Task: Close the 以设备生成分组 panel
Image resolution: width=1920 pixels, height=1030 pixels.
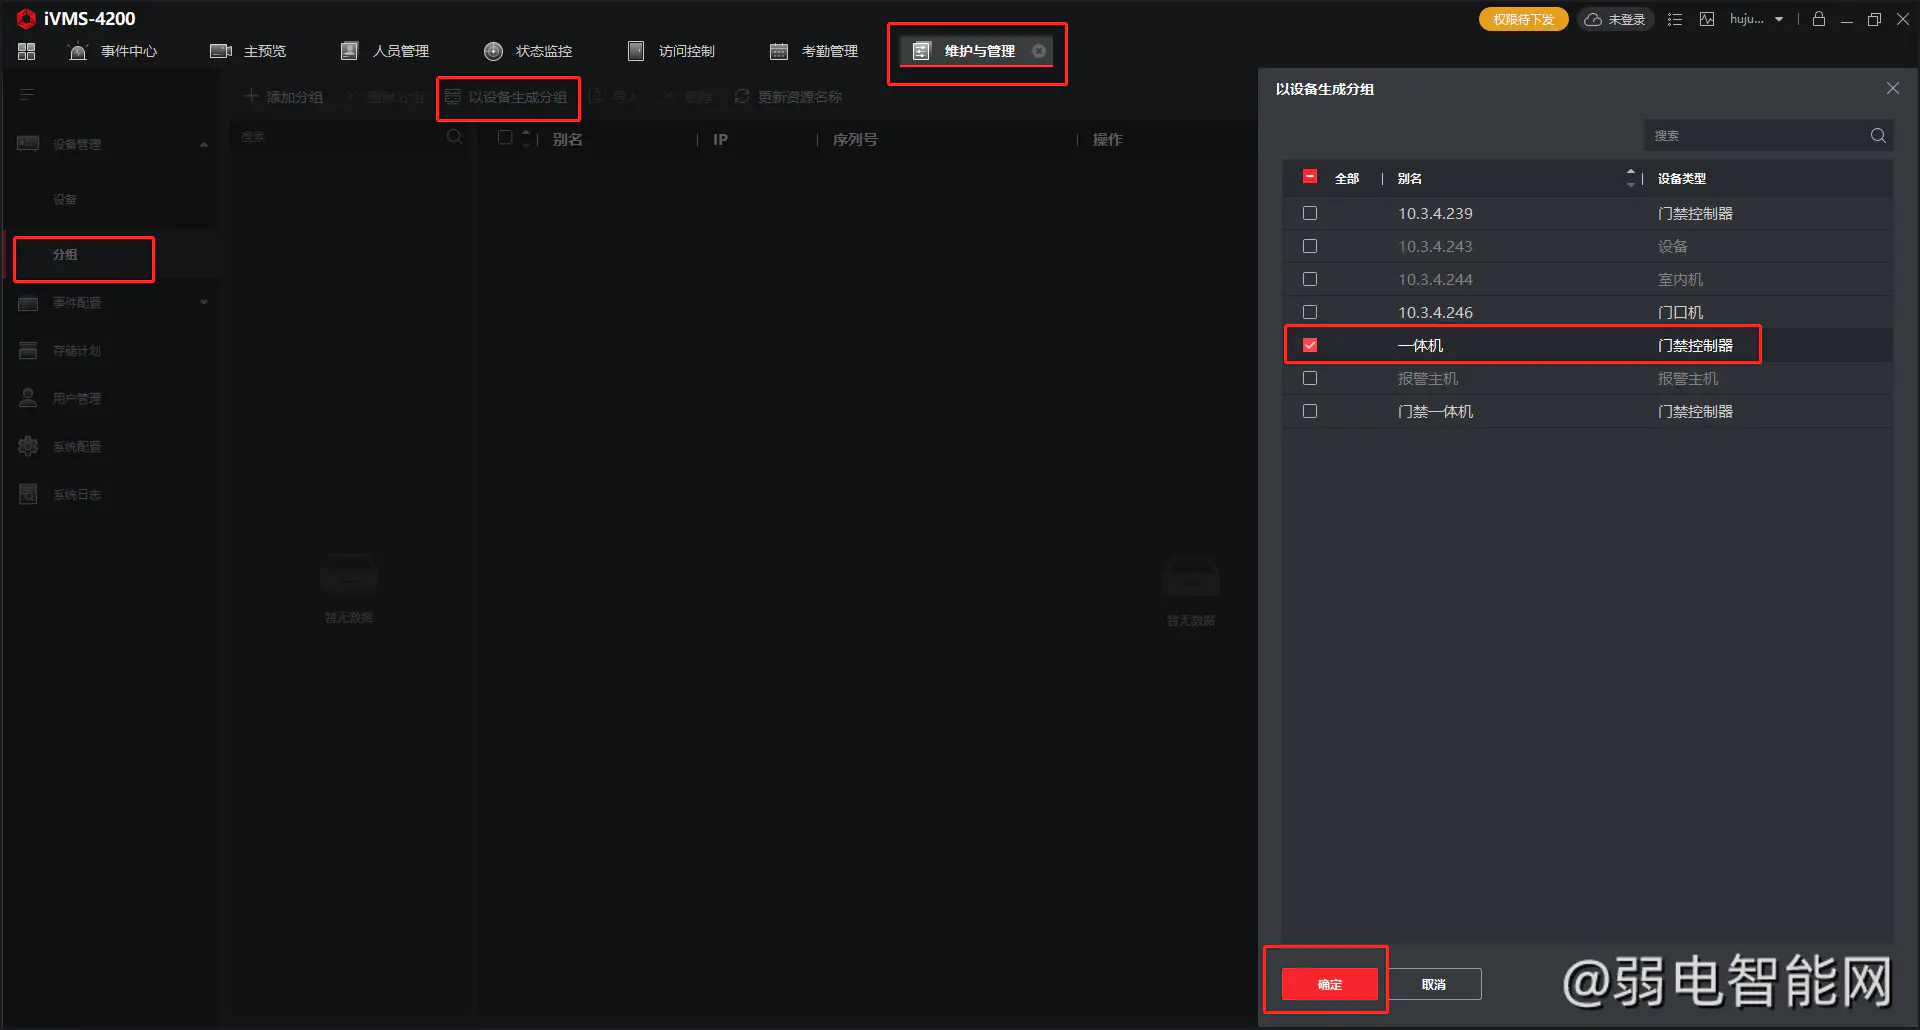Action: tap(1893, 88)
